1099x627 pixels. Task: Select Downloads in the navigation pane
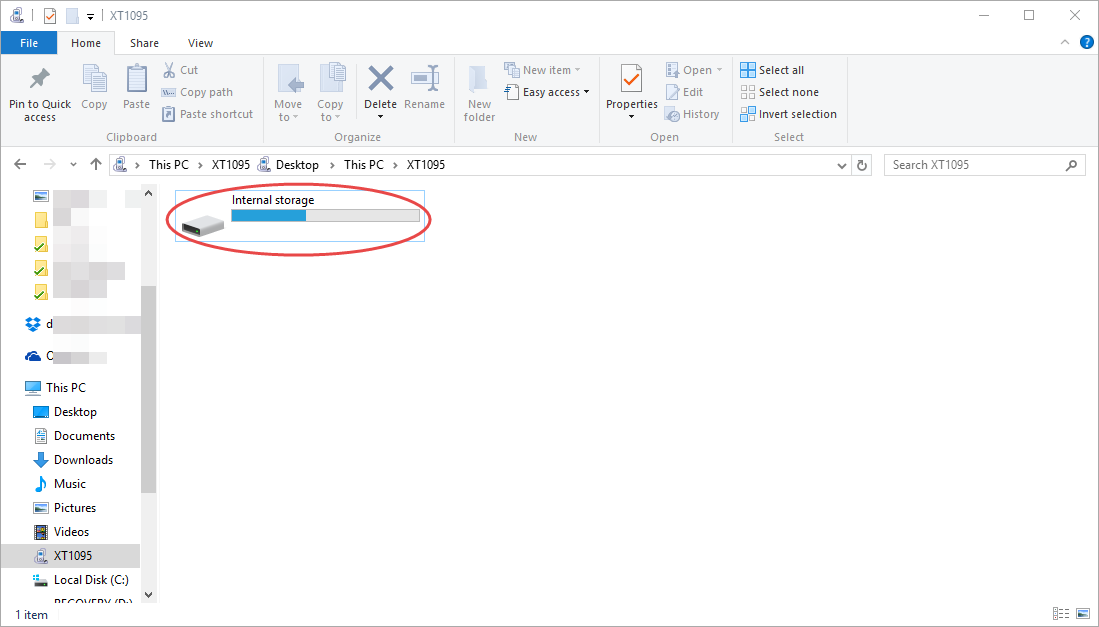83,460
